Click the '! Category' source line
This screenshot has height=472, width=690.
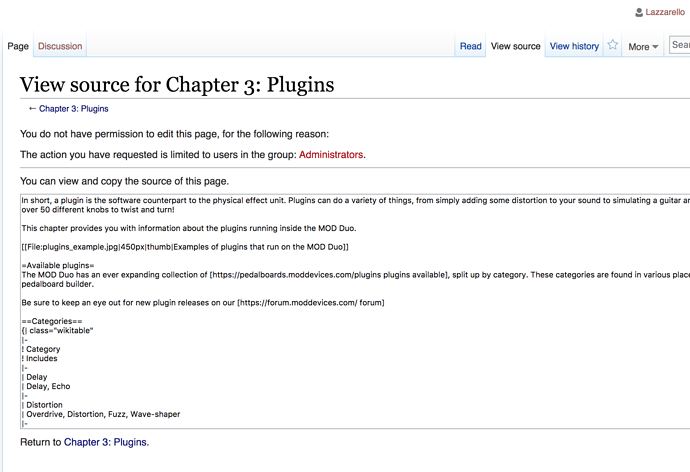point(40,349)
